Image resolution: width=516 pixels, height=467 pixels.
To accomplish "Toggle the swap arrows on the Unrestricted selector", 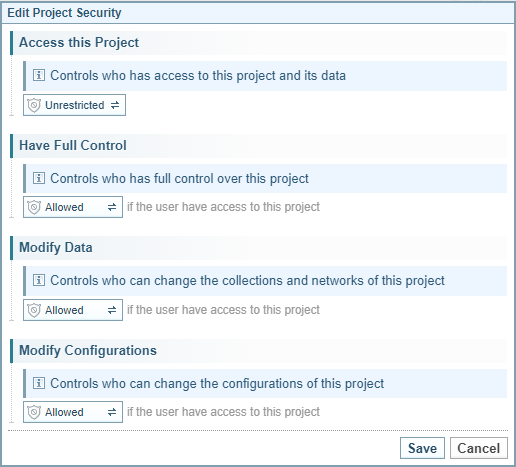I will tap(115, 105).
